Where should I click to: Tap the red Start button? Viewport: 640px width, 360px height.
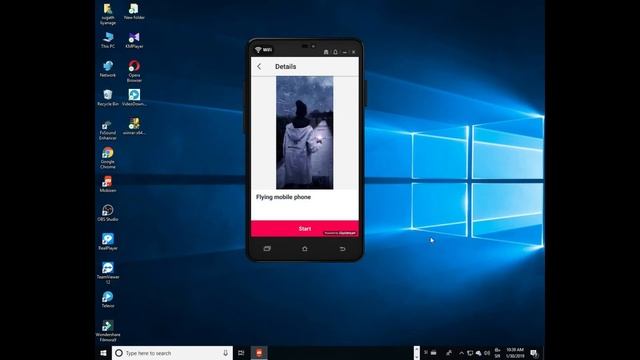point(304,229)
